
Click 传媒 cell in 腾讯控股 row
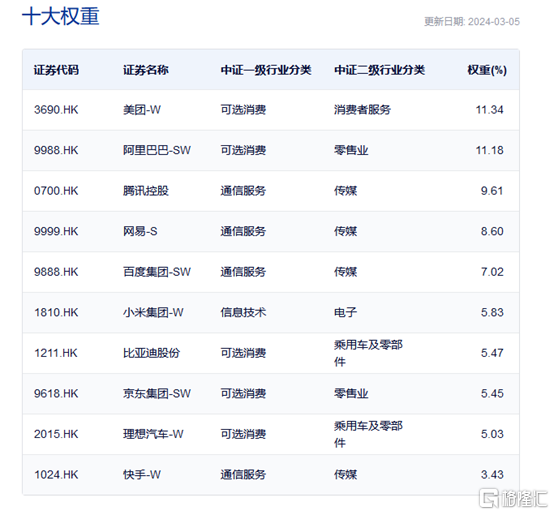click(x=345, y=191)
